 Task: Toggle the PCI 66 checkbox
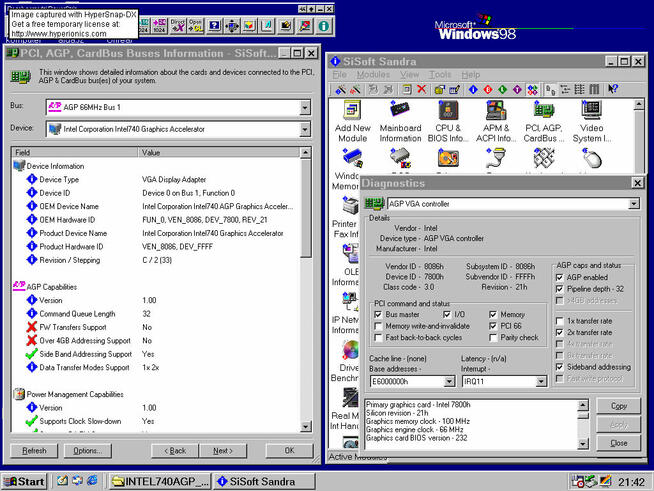[493, 326]
